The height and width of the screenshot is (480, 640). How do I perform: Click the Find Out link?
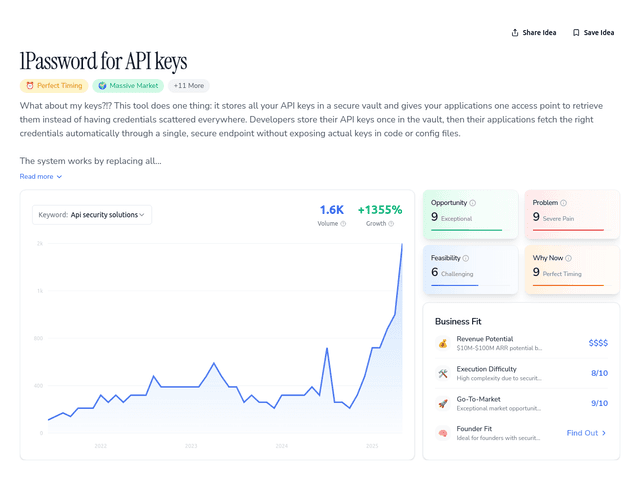[x=586, y=433]
